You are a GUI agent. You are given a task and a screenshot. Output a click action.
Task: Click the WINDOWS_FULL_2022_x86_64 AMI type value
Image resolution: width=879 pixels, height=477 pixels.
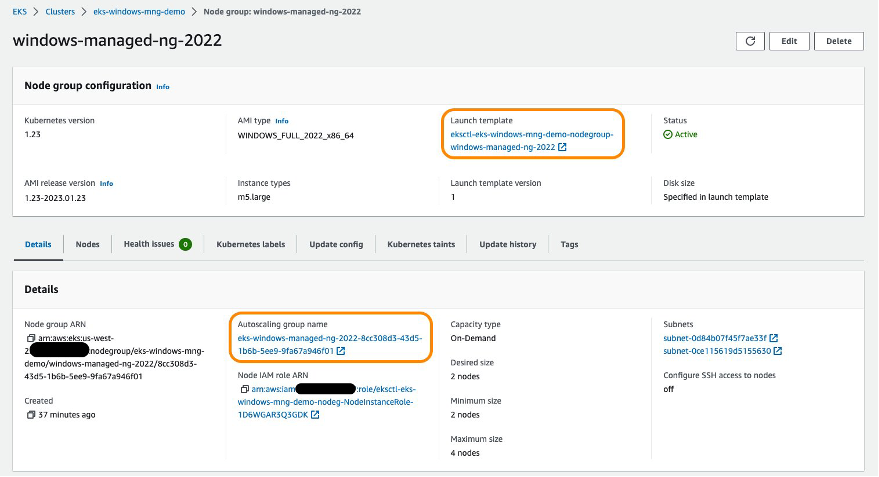point(295,136)
